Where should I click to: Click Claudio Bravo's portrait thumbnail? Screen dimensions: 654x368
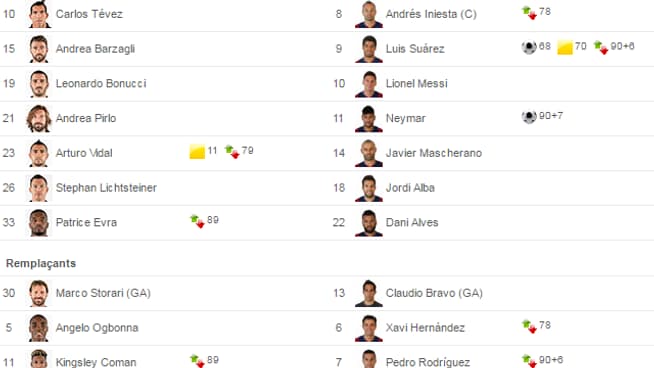coord(369,293)
